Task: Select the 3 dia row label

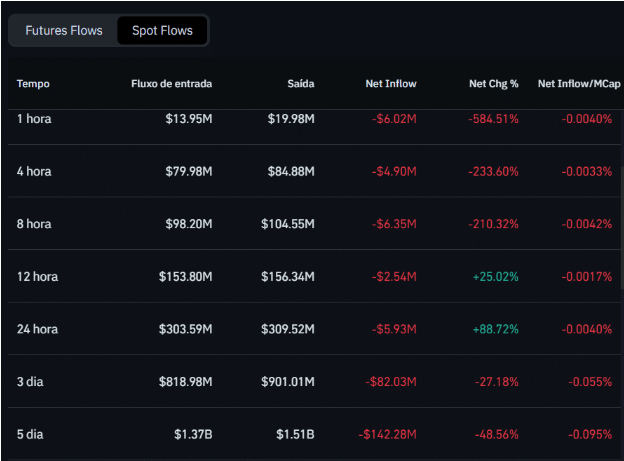Action: (30, 381)
